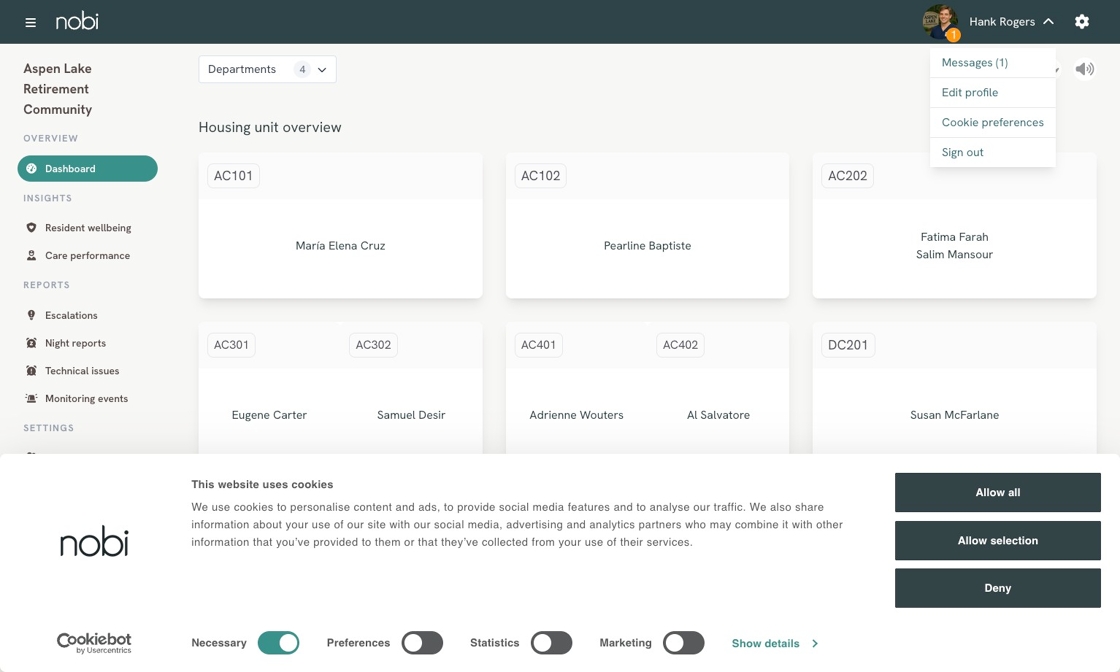Viewport: 1120px width, 672px height.
Task: Collapse the Hank Rogers user menu chevron
Action: pyautogui.click(x=1049, y=21)
